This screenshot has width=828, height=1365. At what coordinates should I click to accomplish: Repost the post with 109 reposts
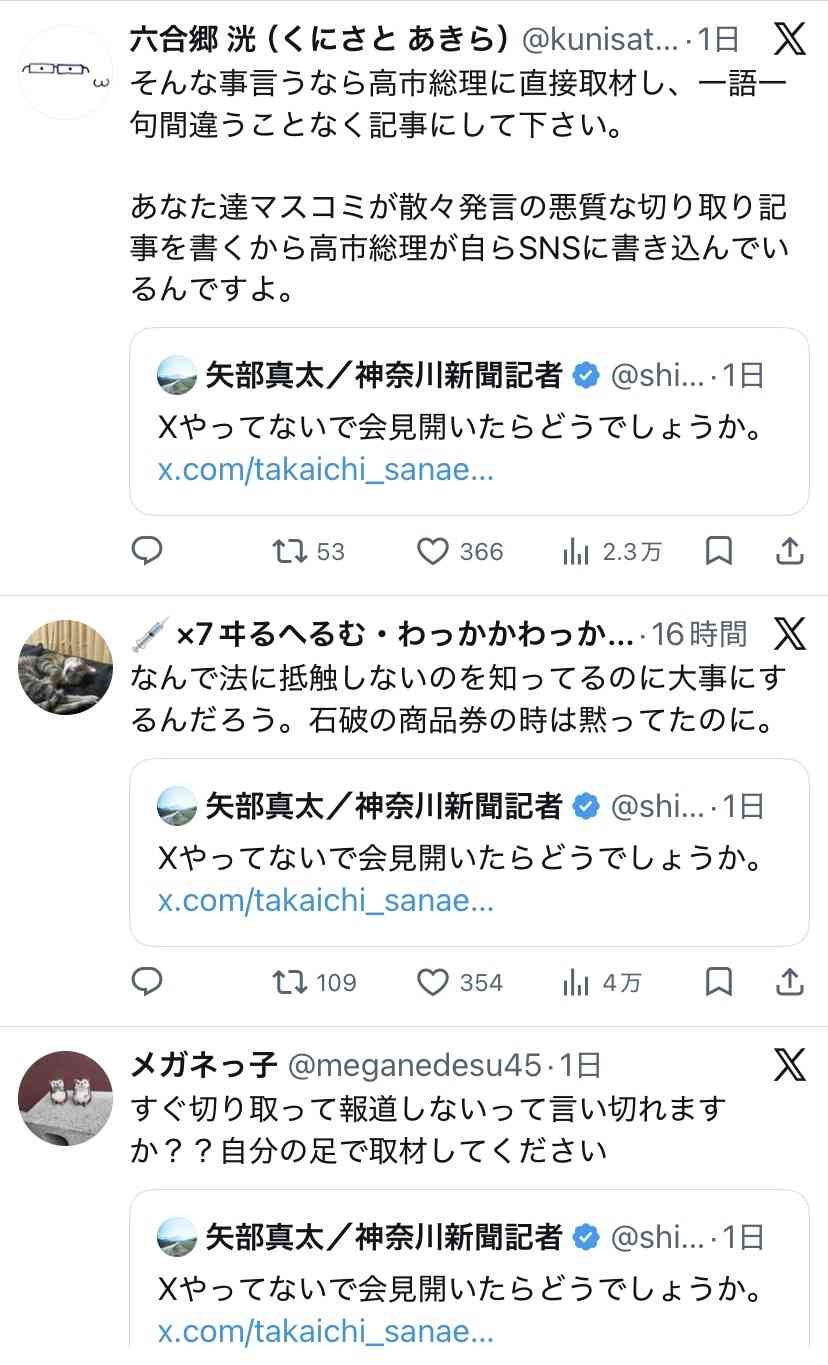point(290,982)
